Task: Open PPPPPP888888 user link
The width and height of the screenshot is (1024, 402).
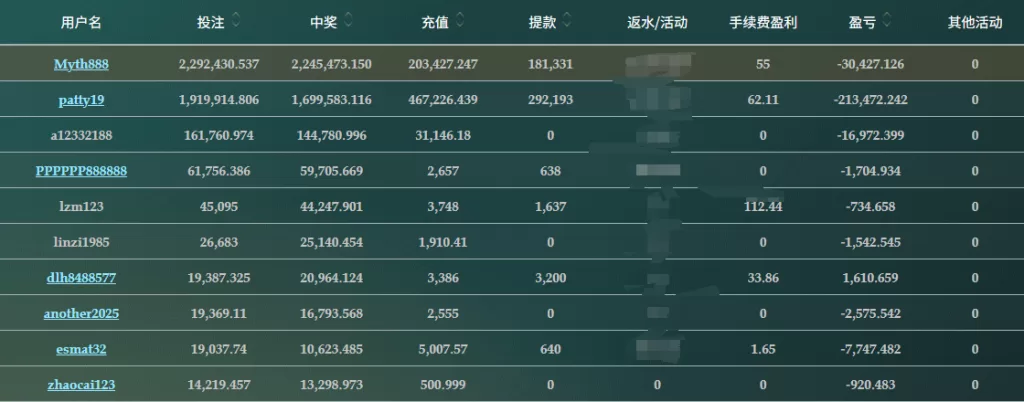Action: [x=81, y=171]
